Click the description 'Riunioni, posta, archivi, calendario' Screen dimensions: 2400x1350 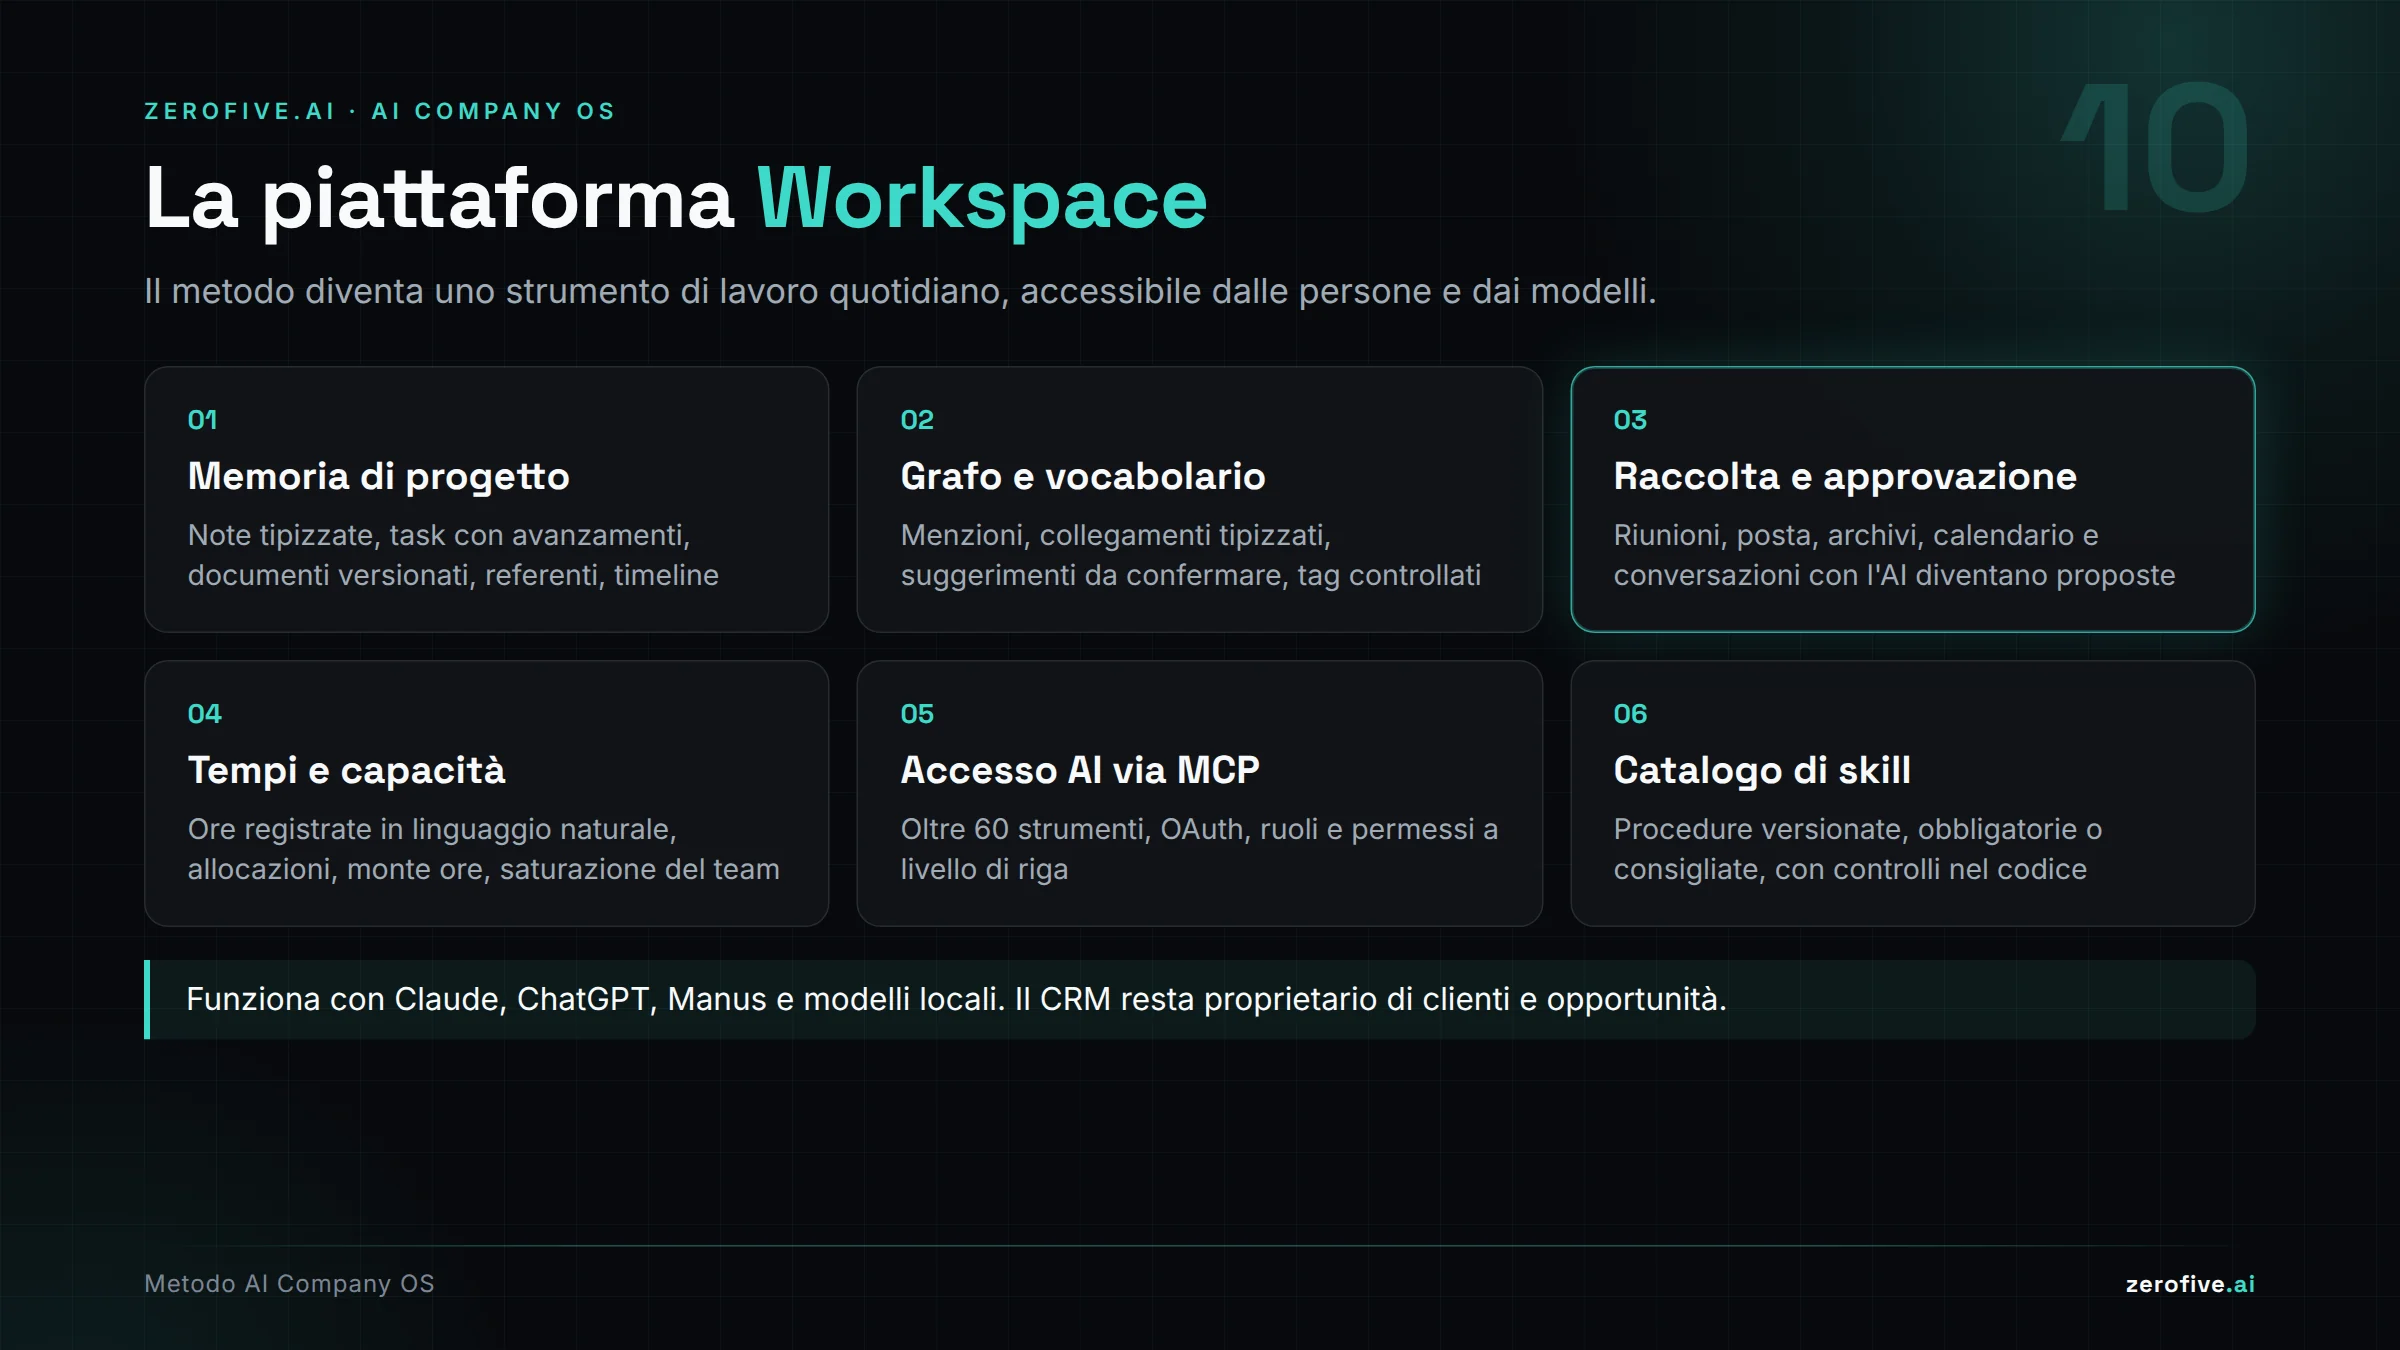click(x=1894, y=555)
